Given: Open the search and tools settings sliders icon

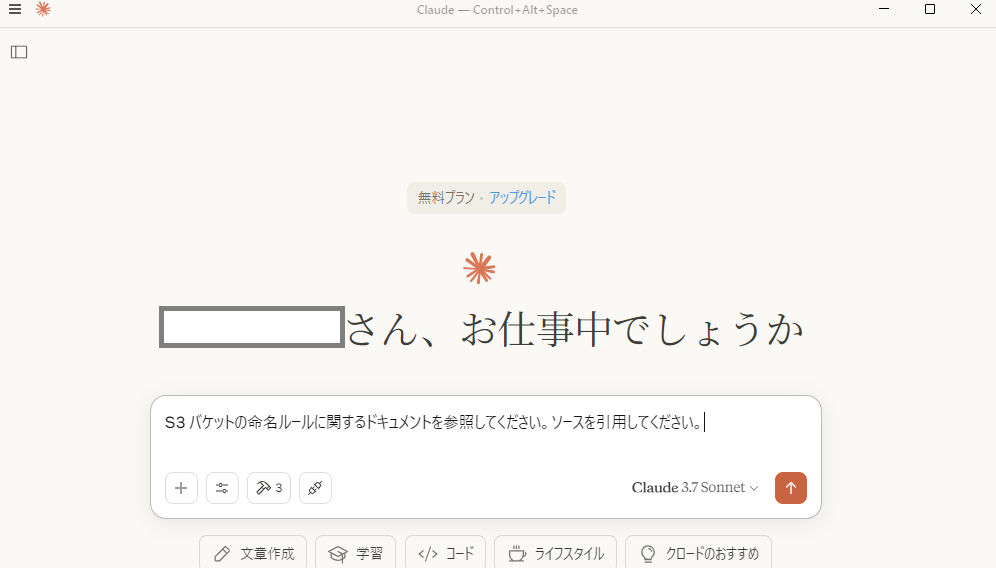Looking at the screenshot, I should [222, 488].
